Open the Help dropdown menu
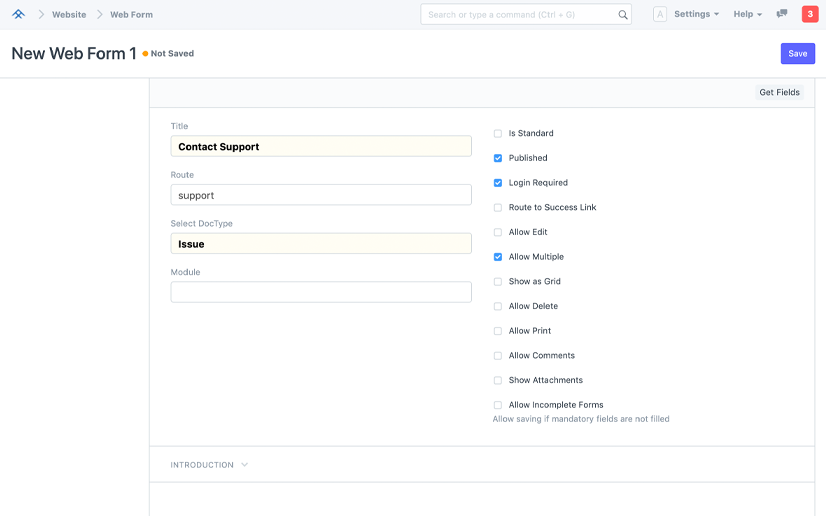The image size is (826, 516). [x=747, y=15]
